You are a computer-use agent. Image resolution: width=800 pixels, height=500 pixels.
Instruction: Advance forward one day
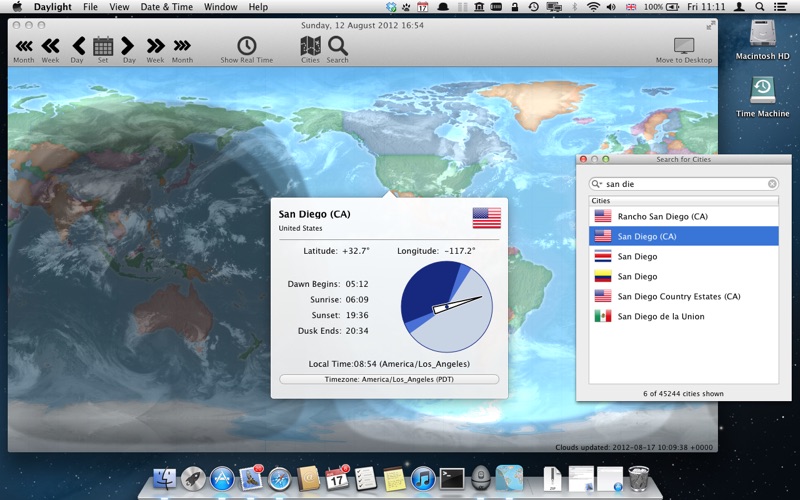point(129,46)
